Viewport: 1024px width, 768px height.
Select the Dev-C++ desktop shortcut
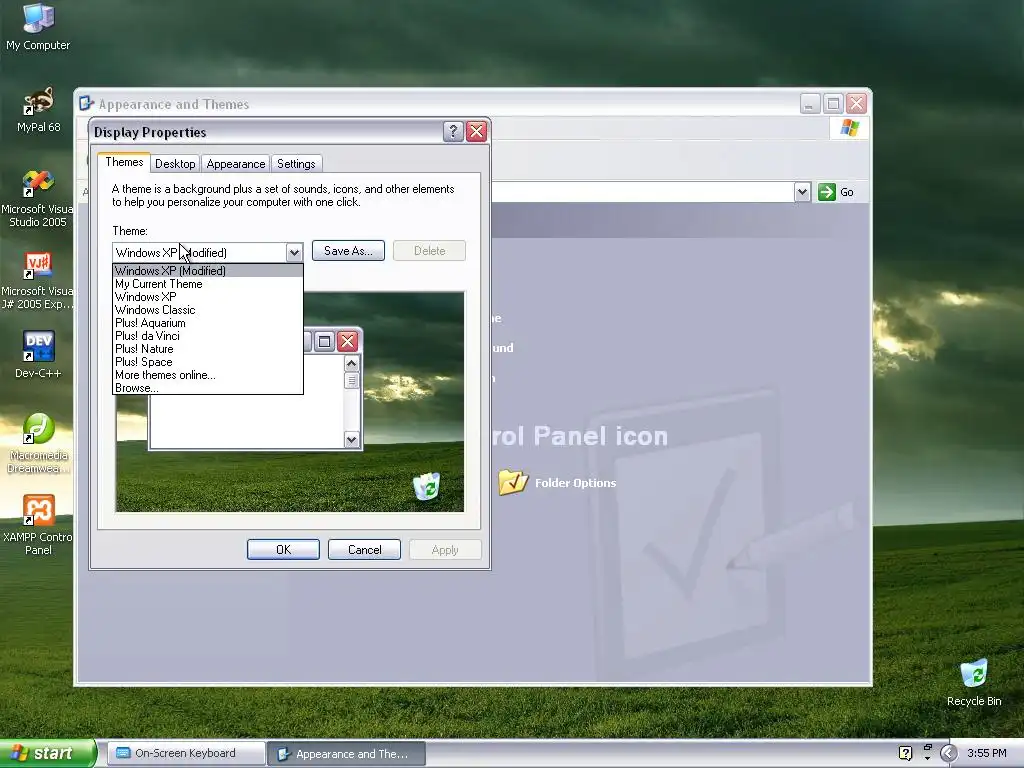(38, 354)
